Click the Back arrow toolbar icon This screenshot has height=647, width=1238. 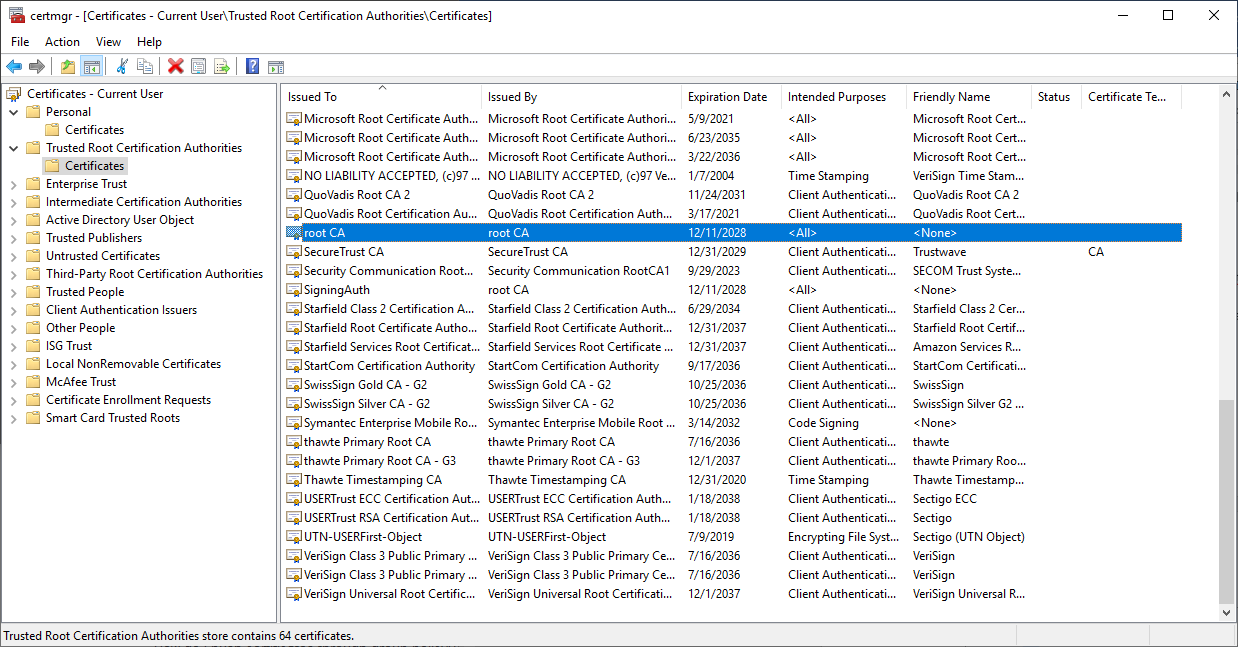(x=14, y=67)
